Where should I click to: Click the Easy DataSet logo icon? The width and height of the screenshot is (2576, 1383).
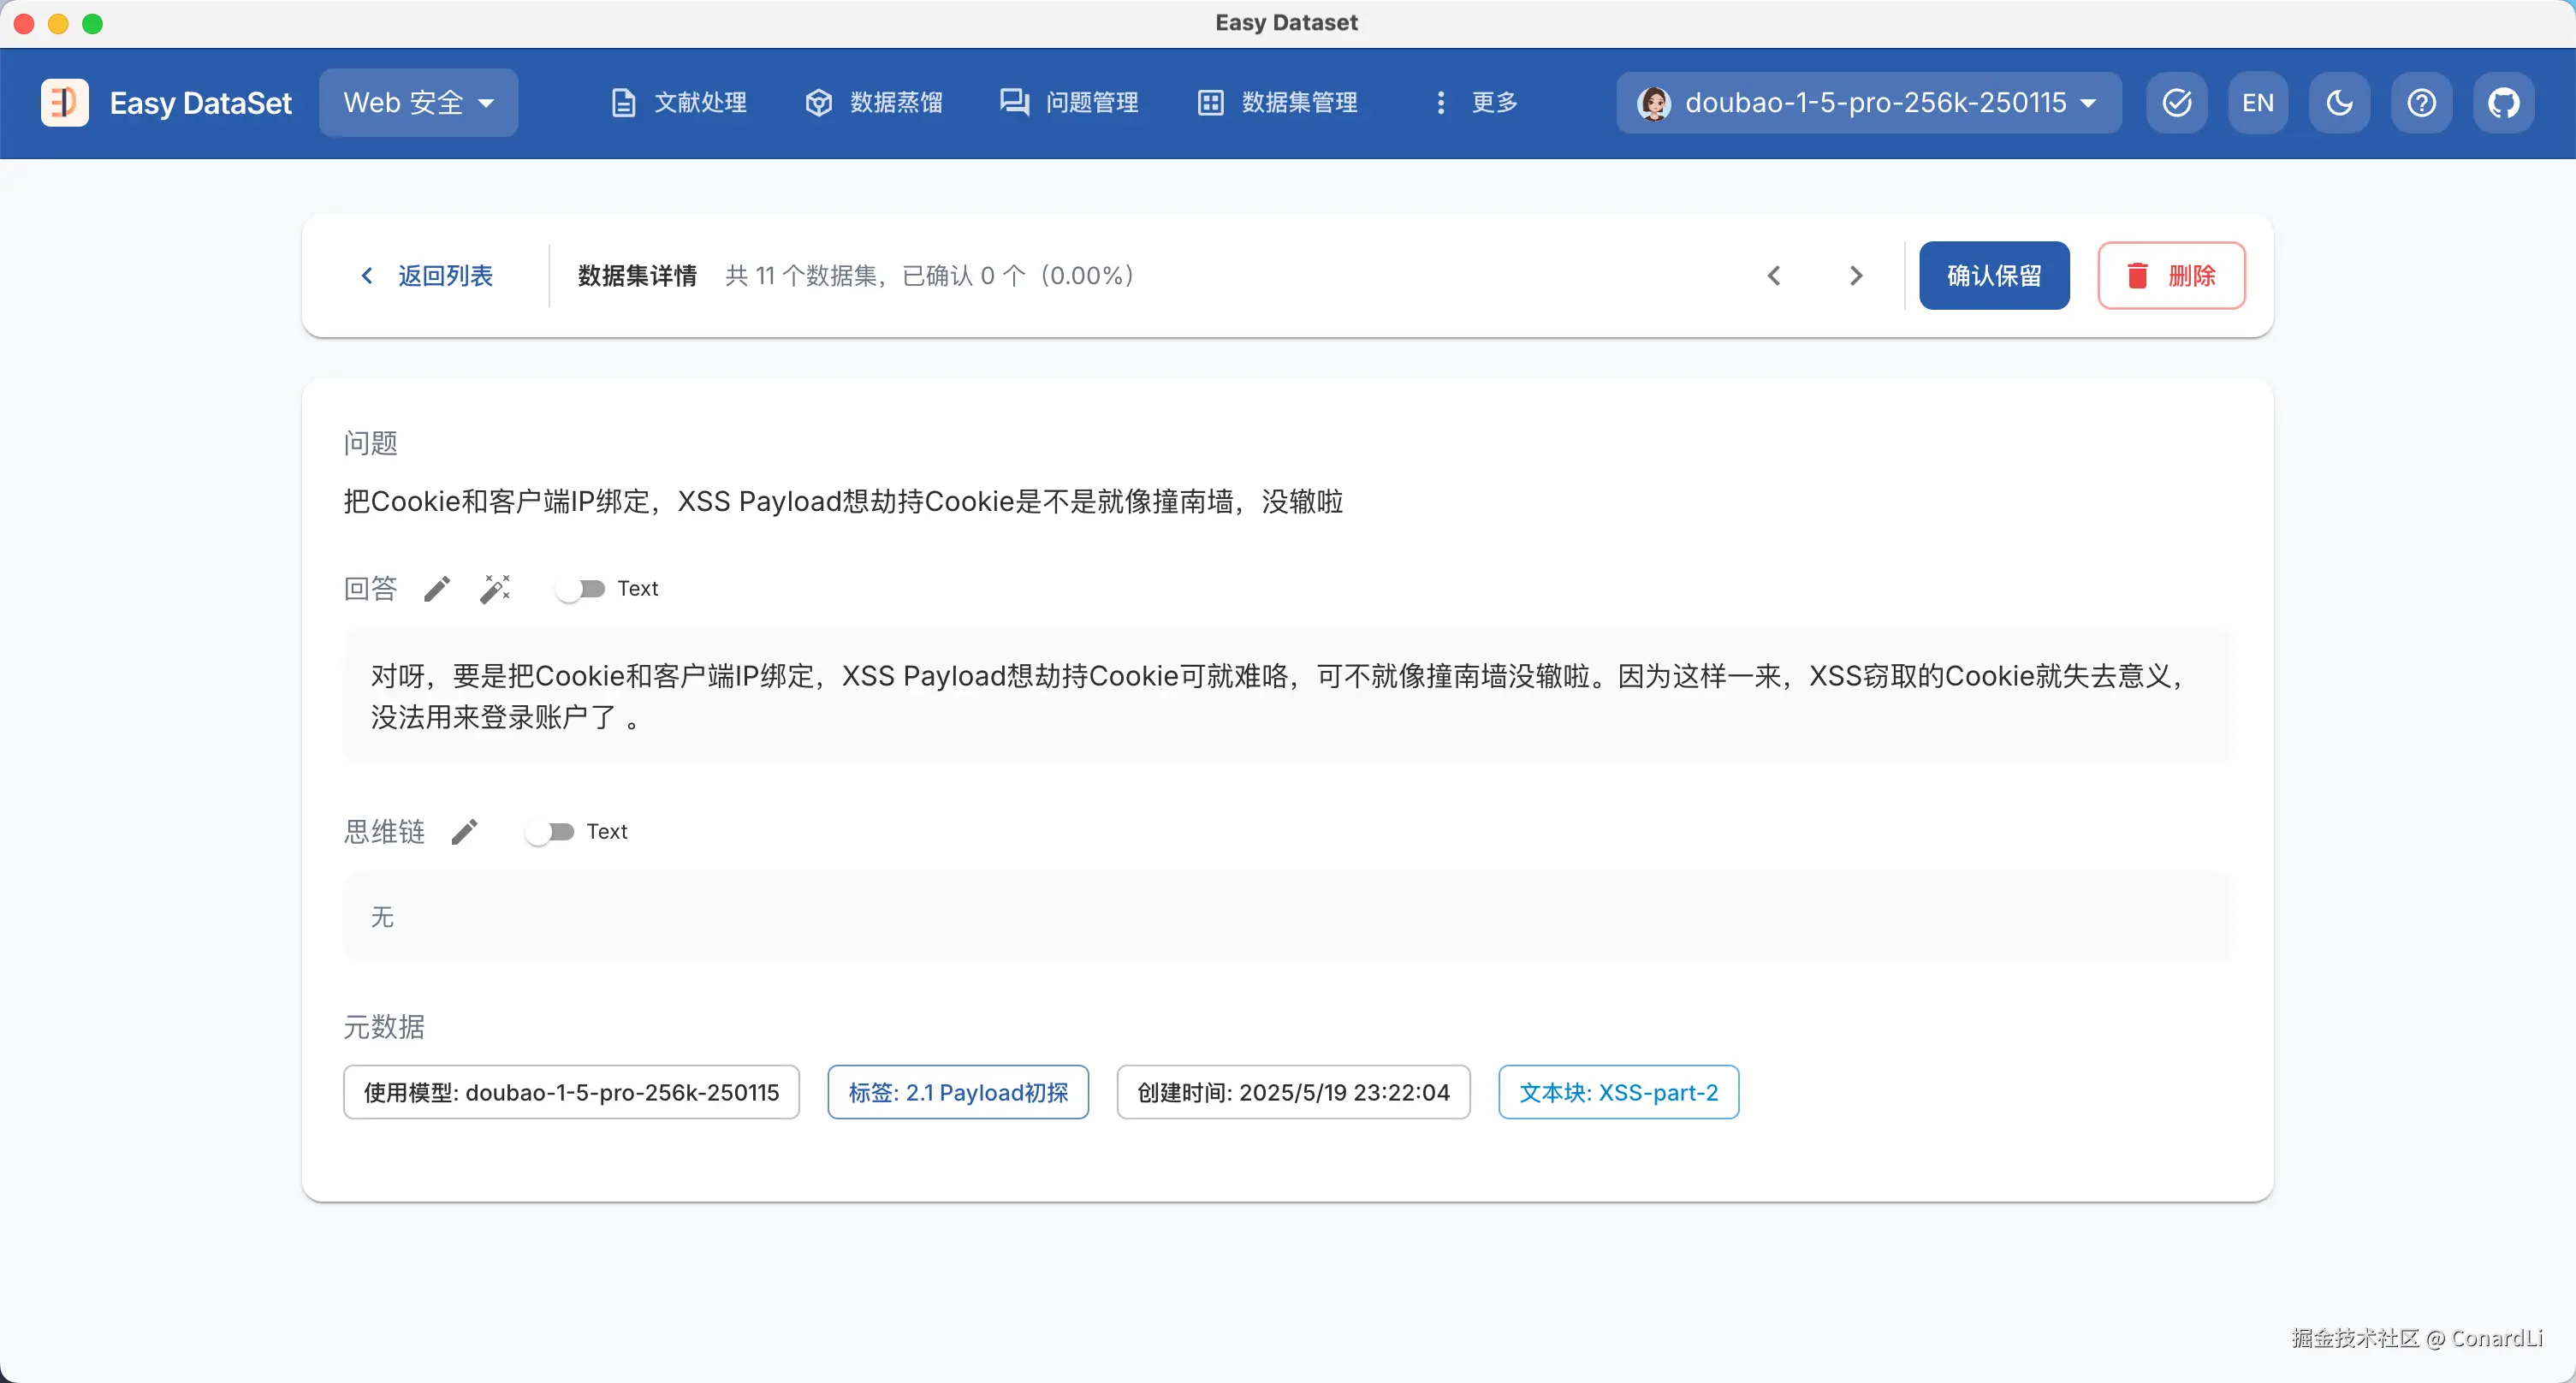[64, 102]
